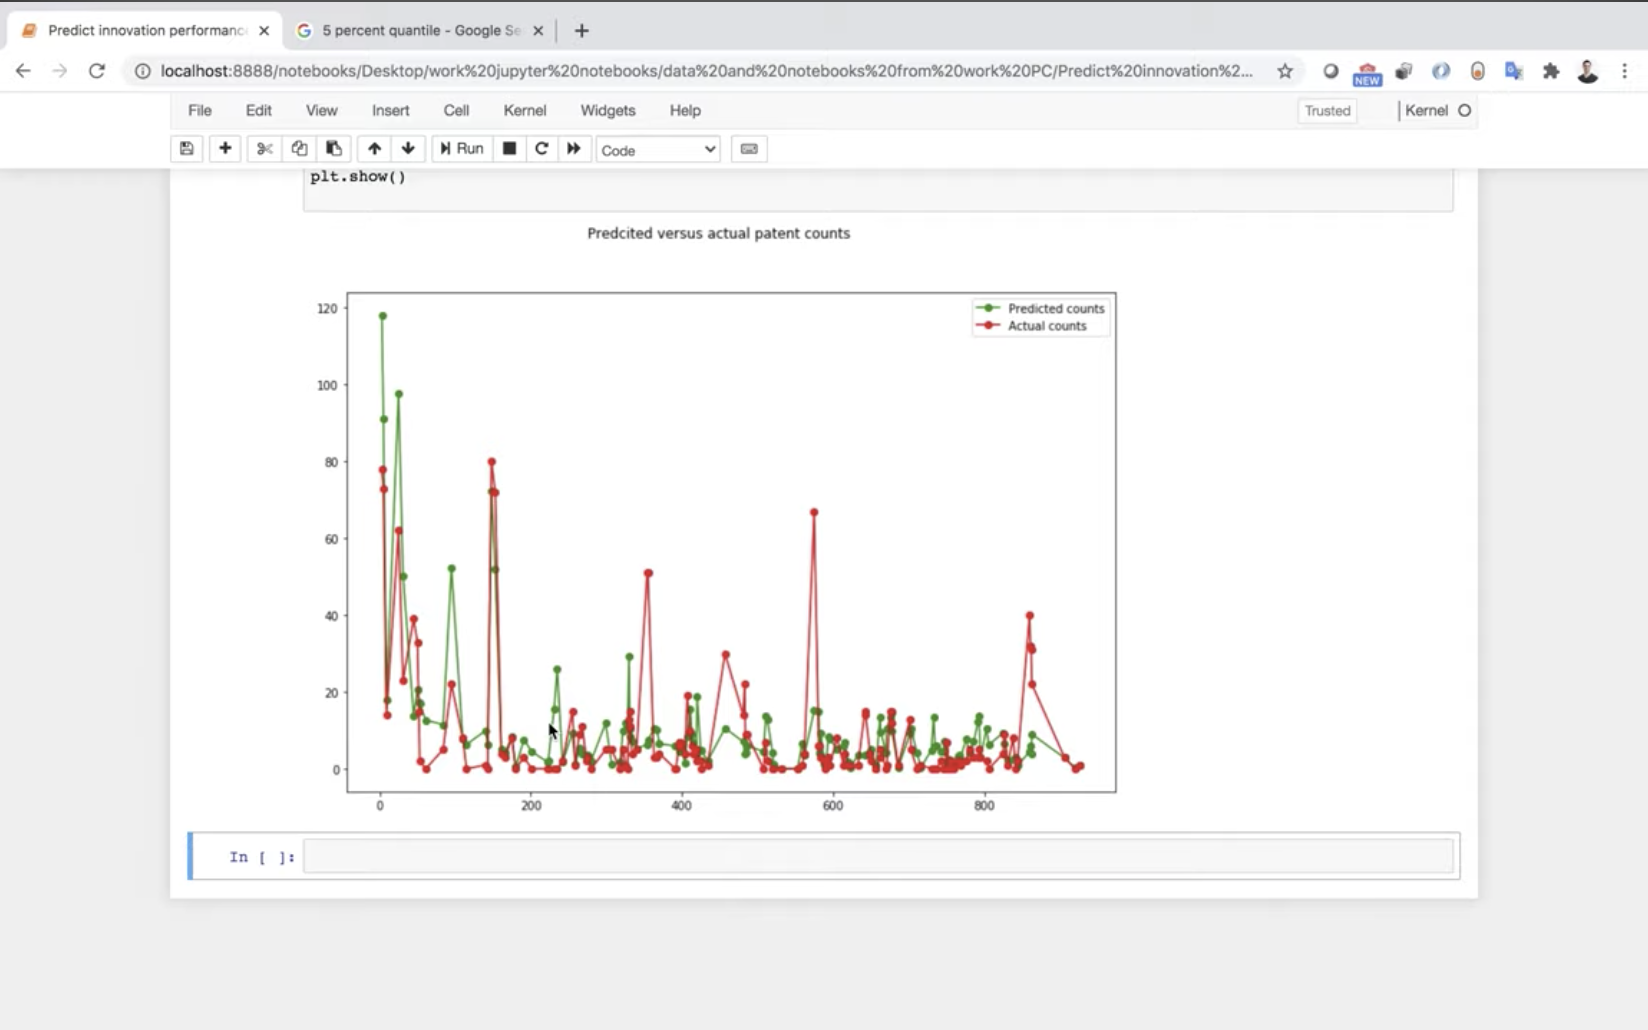Switch to the 5 percent quantile tab

(420, 30)
